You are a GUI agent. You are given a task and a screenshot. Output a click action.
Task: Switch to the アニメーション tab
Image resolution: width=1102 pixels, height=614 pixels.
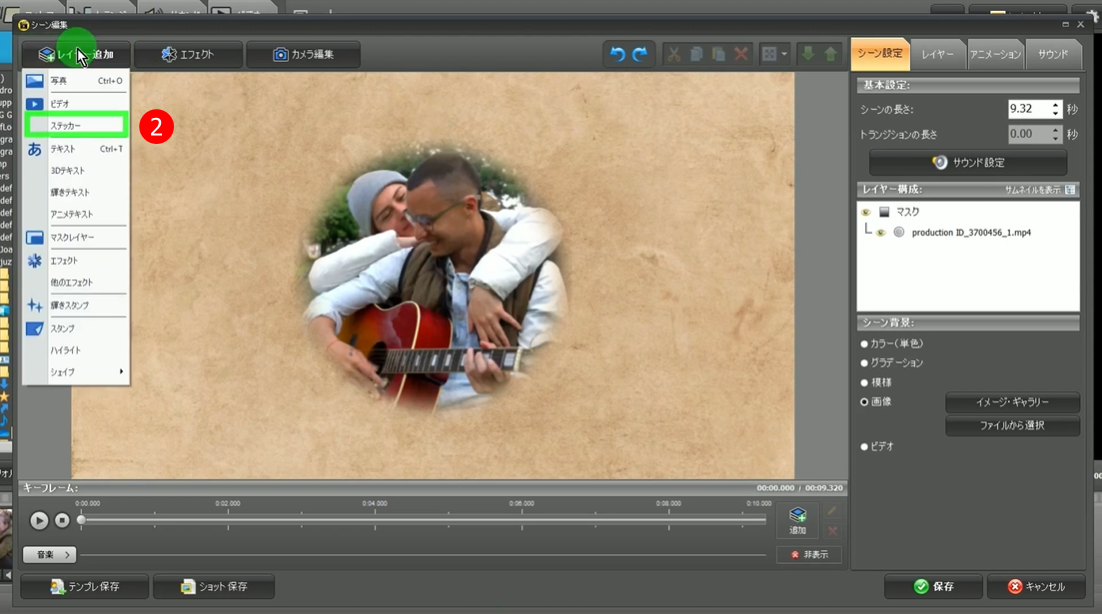point(995,54)
